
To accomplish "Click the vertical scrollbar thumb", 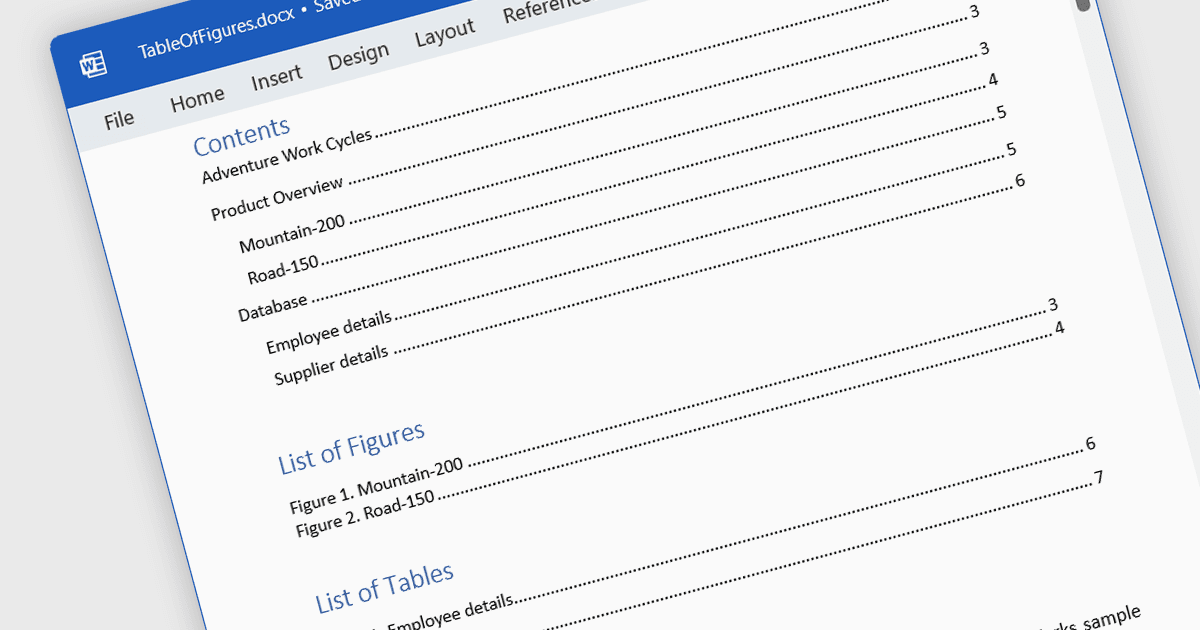I will 1082,5.
